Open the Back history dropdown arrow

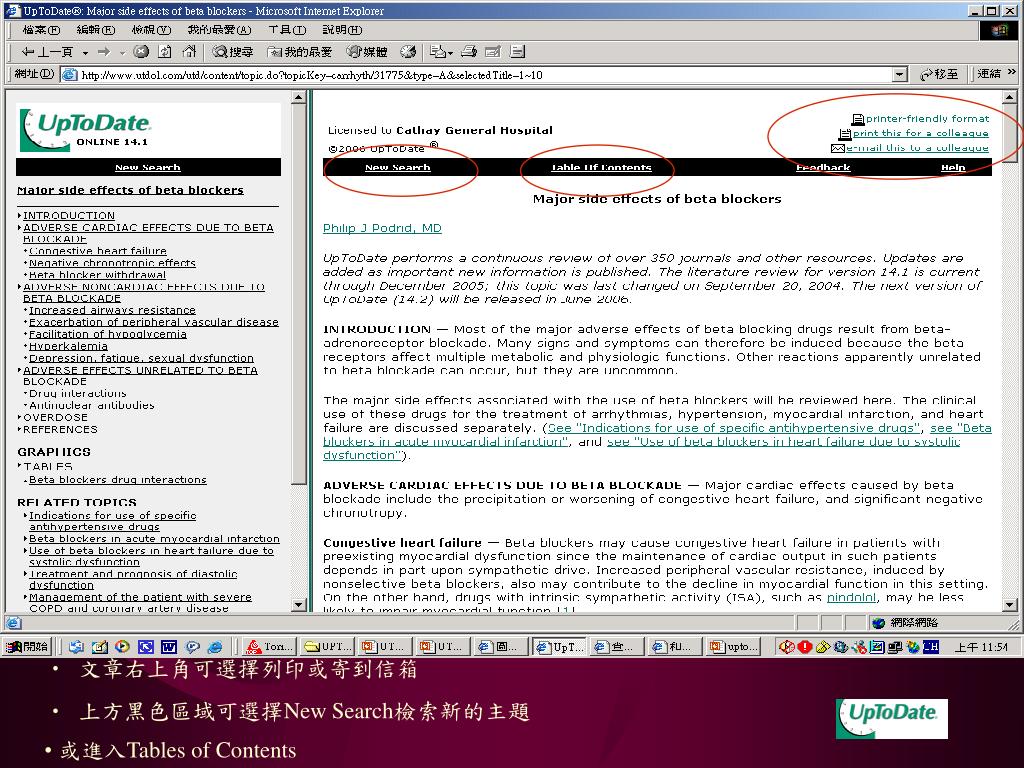click(85, 52)
